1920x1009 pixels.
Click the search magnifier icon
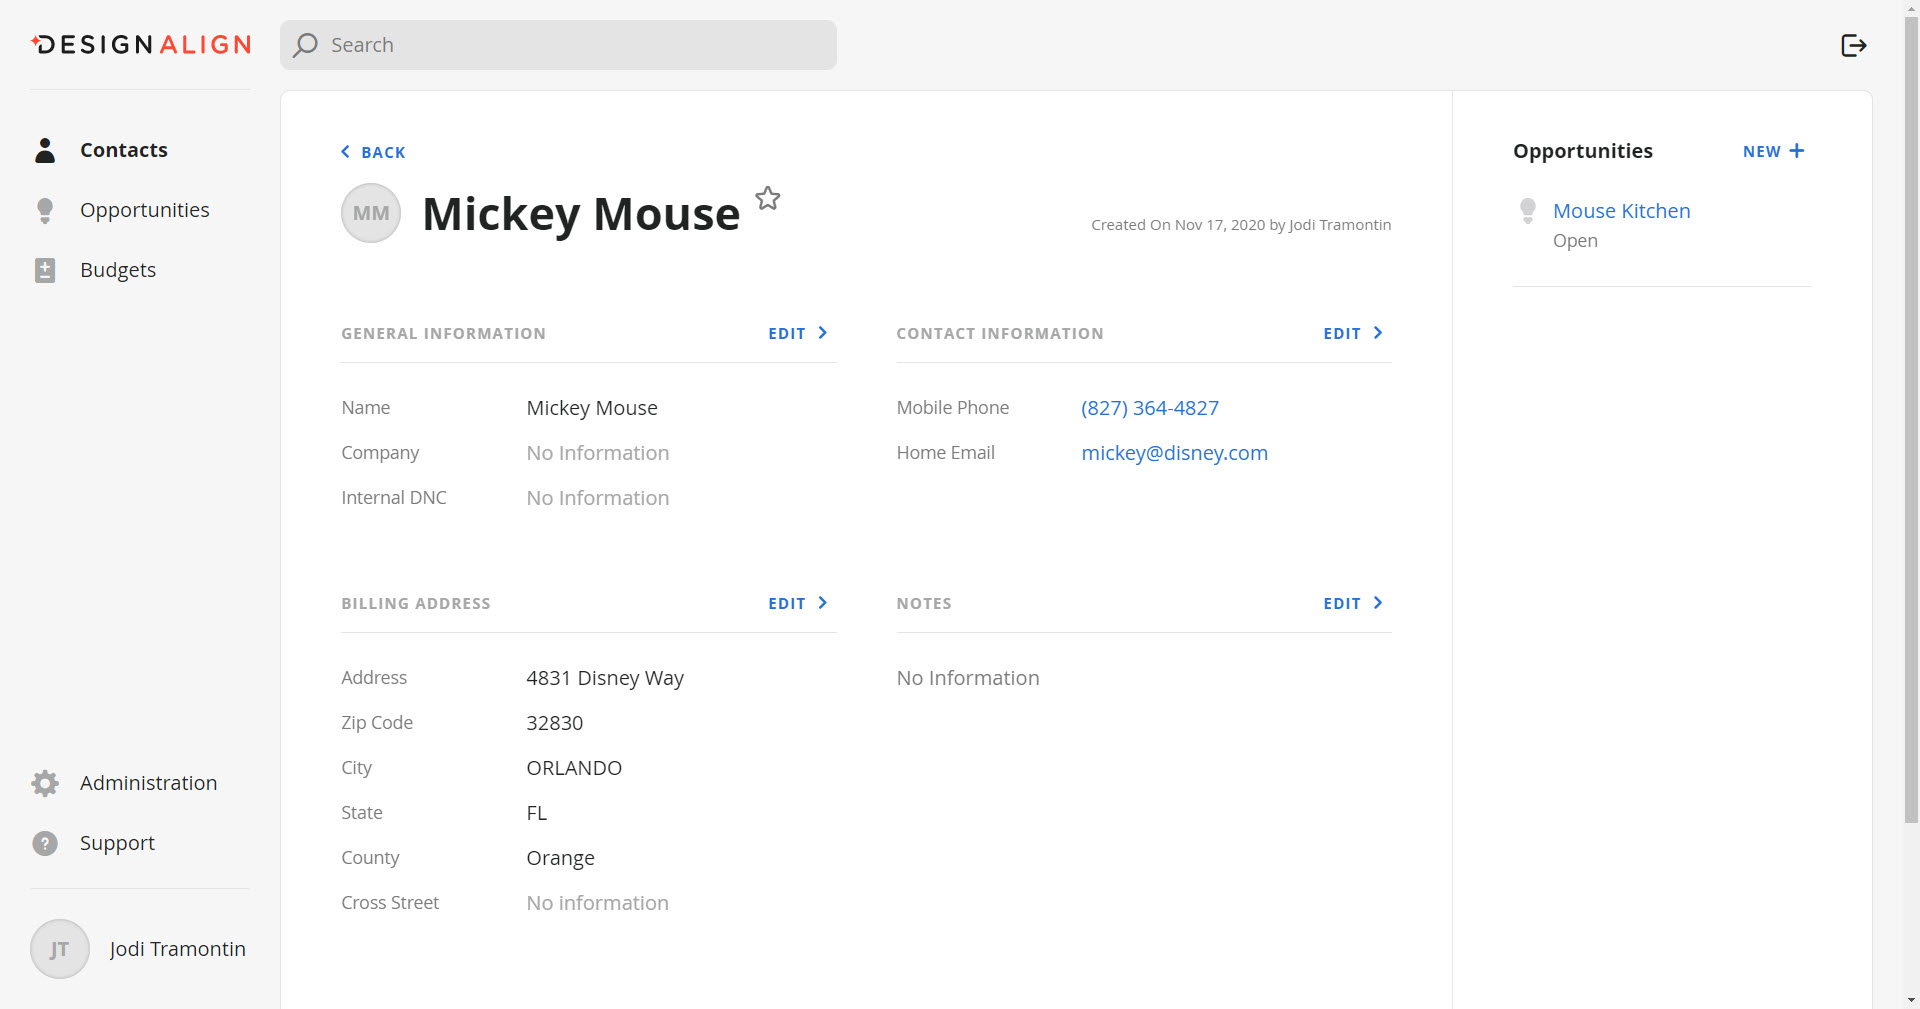[306, 45]
